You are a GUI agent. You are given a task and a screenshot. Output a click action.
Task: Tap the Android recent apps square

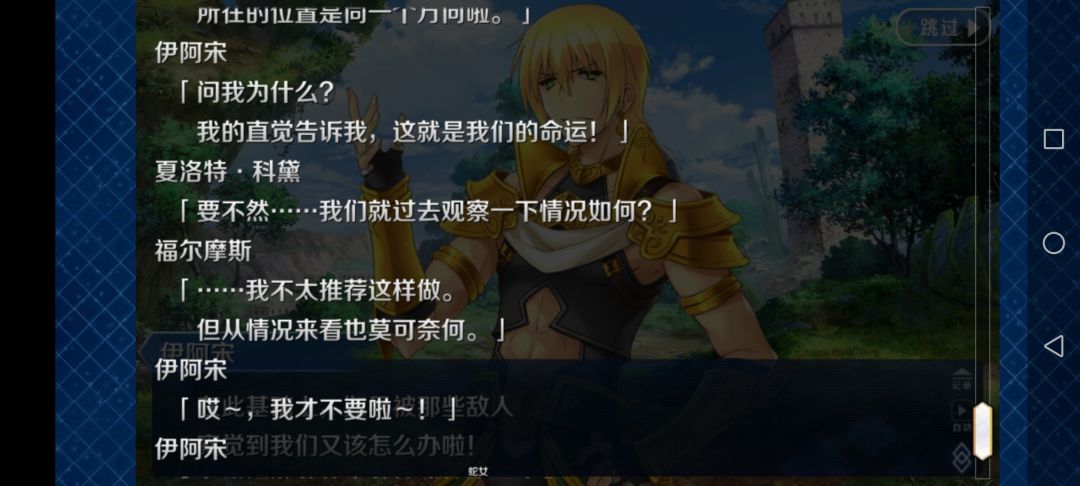(1053, 139)
